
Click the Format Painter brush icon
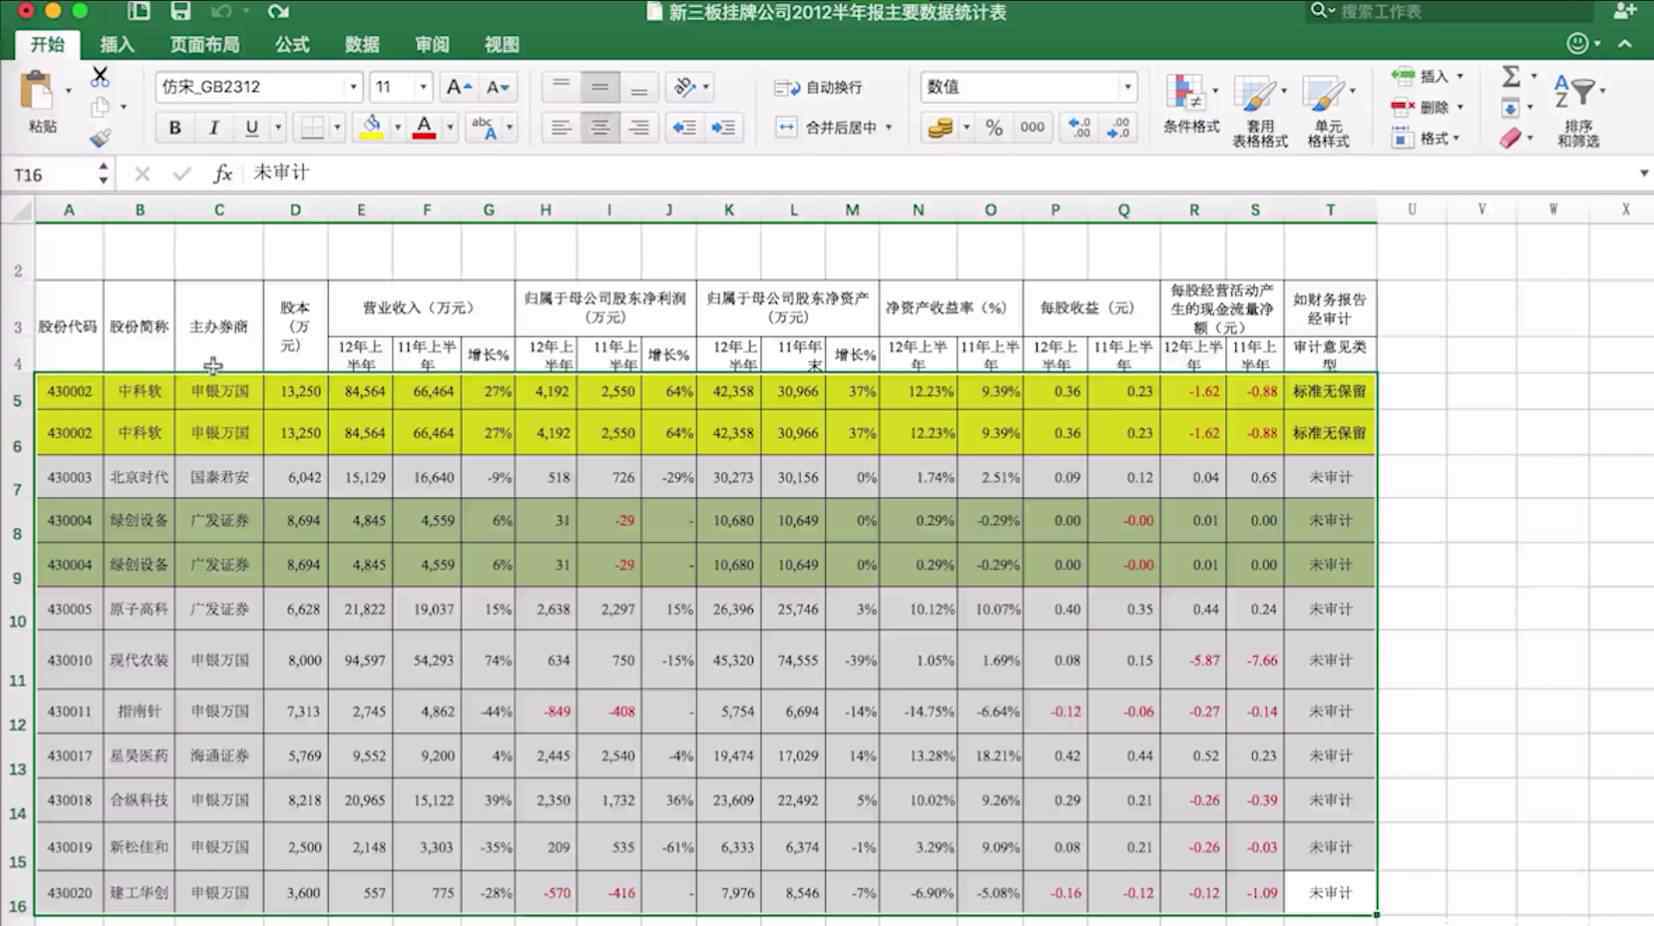tap(100, 138)
